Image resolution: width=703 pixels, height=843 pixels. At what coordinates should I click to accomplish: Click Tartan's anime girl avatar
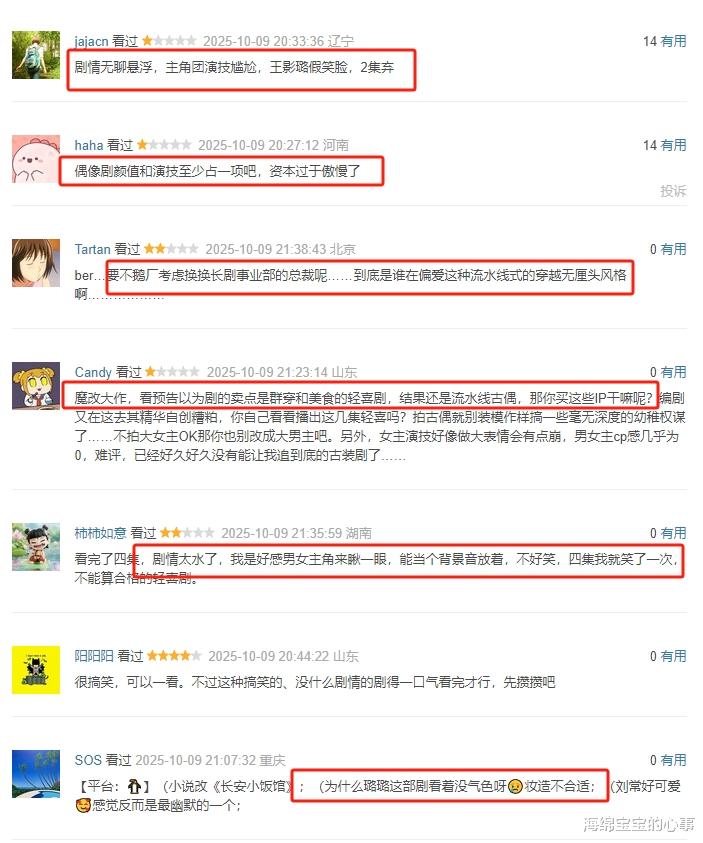click(36, 263)
